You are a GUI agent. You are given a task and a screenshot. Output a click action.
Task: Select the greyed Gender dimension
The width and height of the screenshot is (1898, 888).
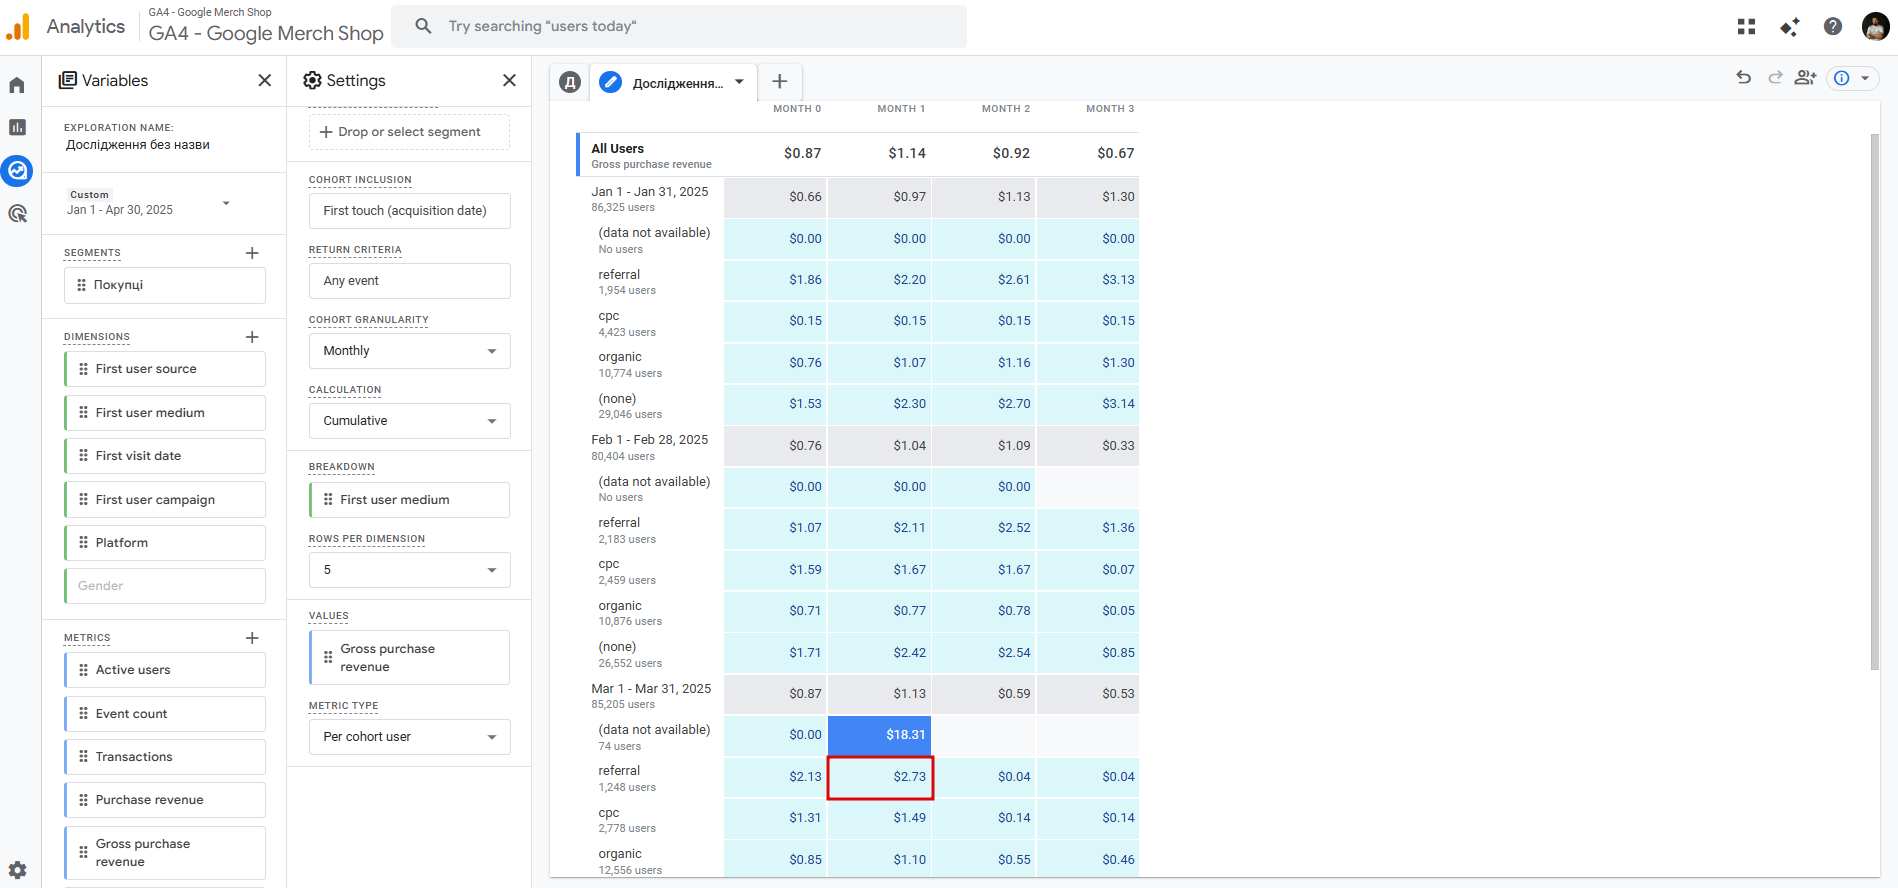pos(165,586)
